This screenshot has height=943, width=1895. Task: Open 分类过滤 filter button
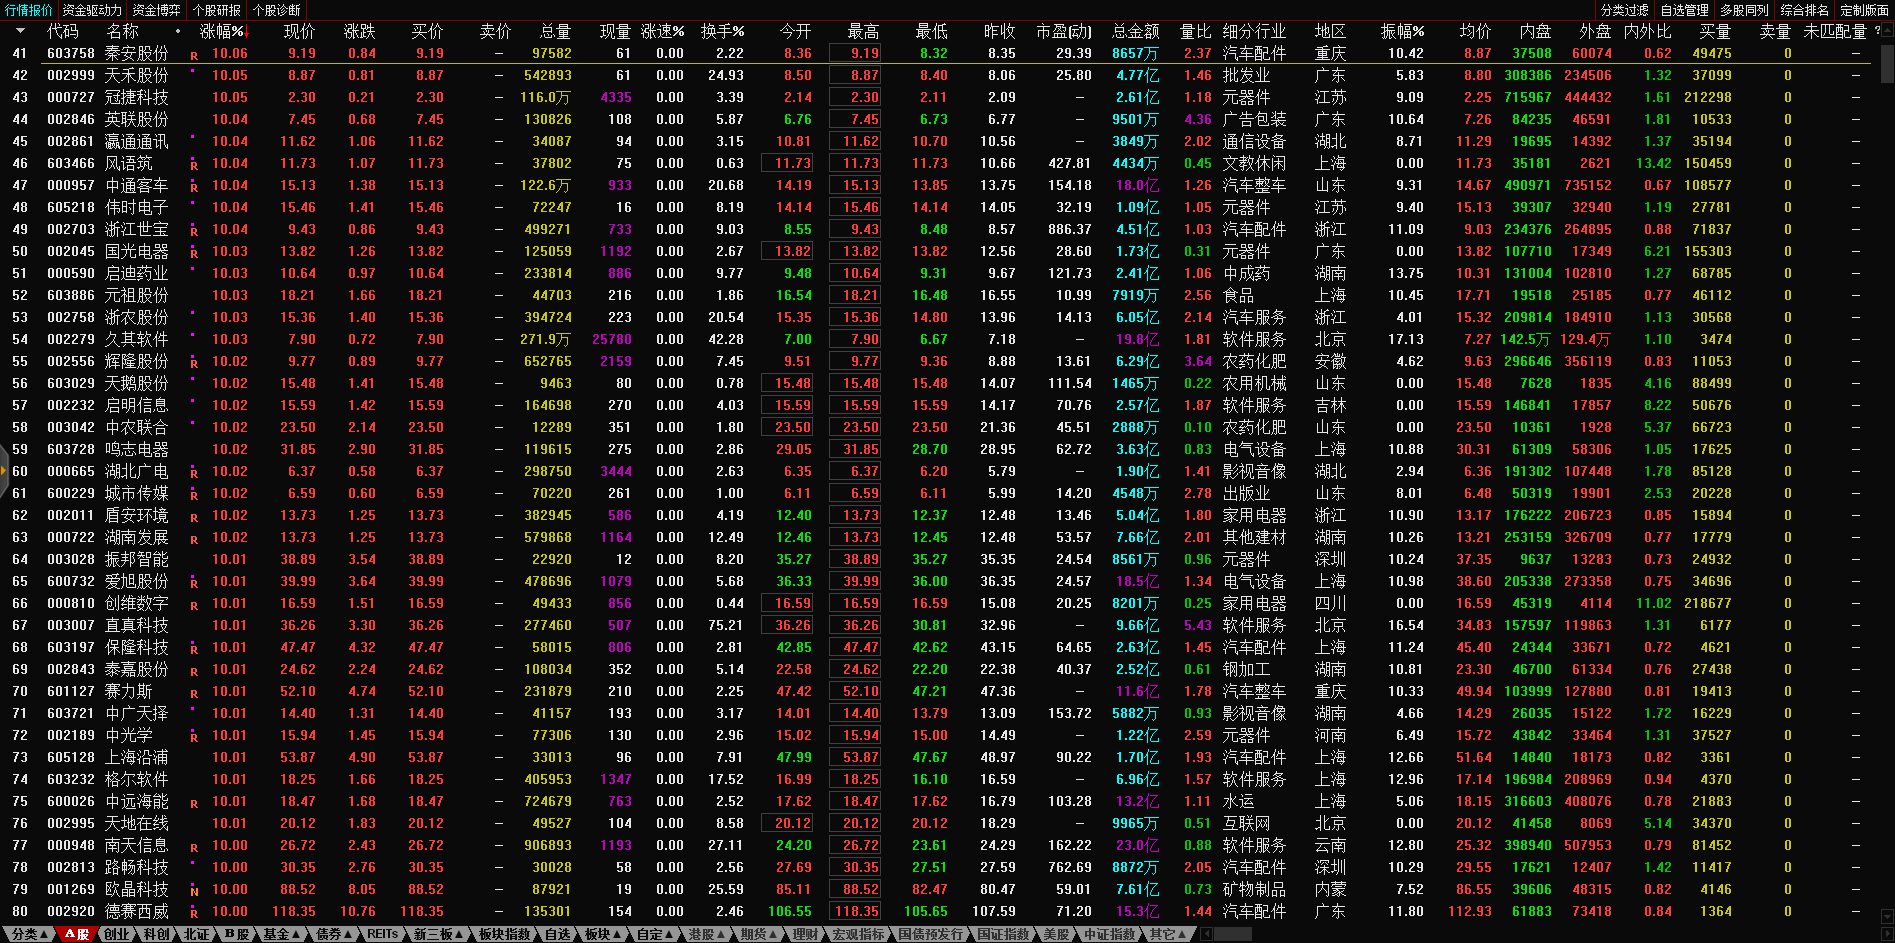pyautogui.click(x=1624, y=10)
